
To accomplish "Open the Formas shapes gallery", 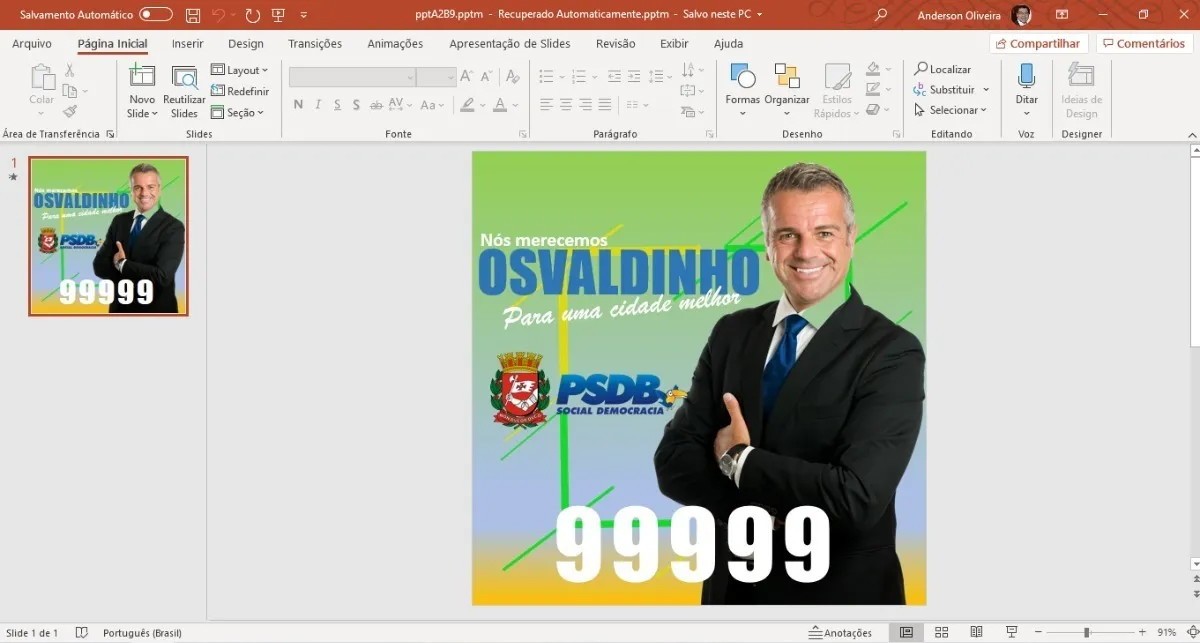I will click(743, 91).
